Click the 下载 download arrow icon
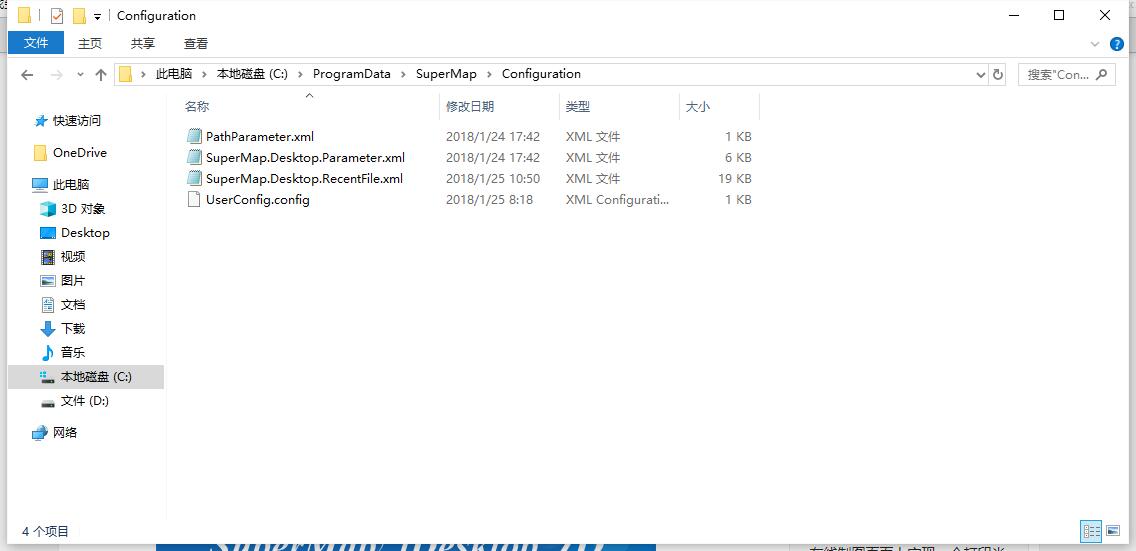Viewport: 1136px width, 551px height. tap(48, 329)
